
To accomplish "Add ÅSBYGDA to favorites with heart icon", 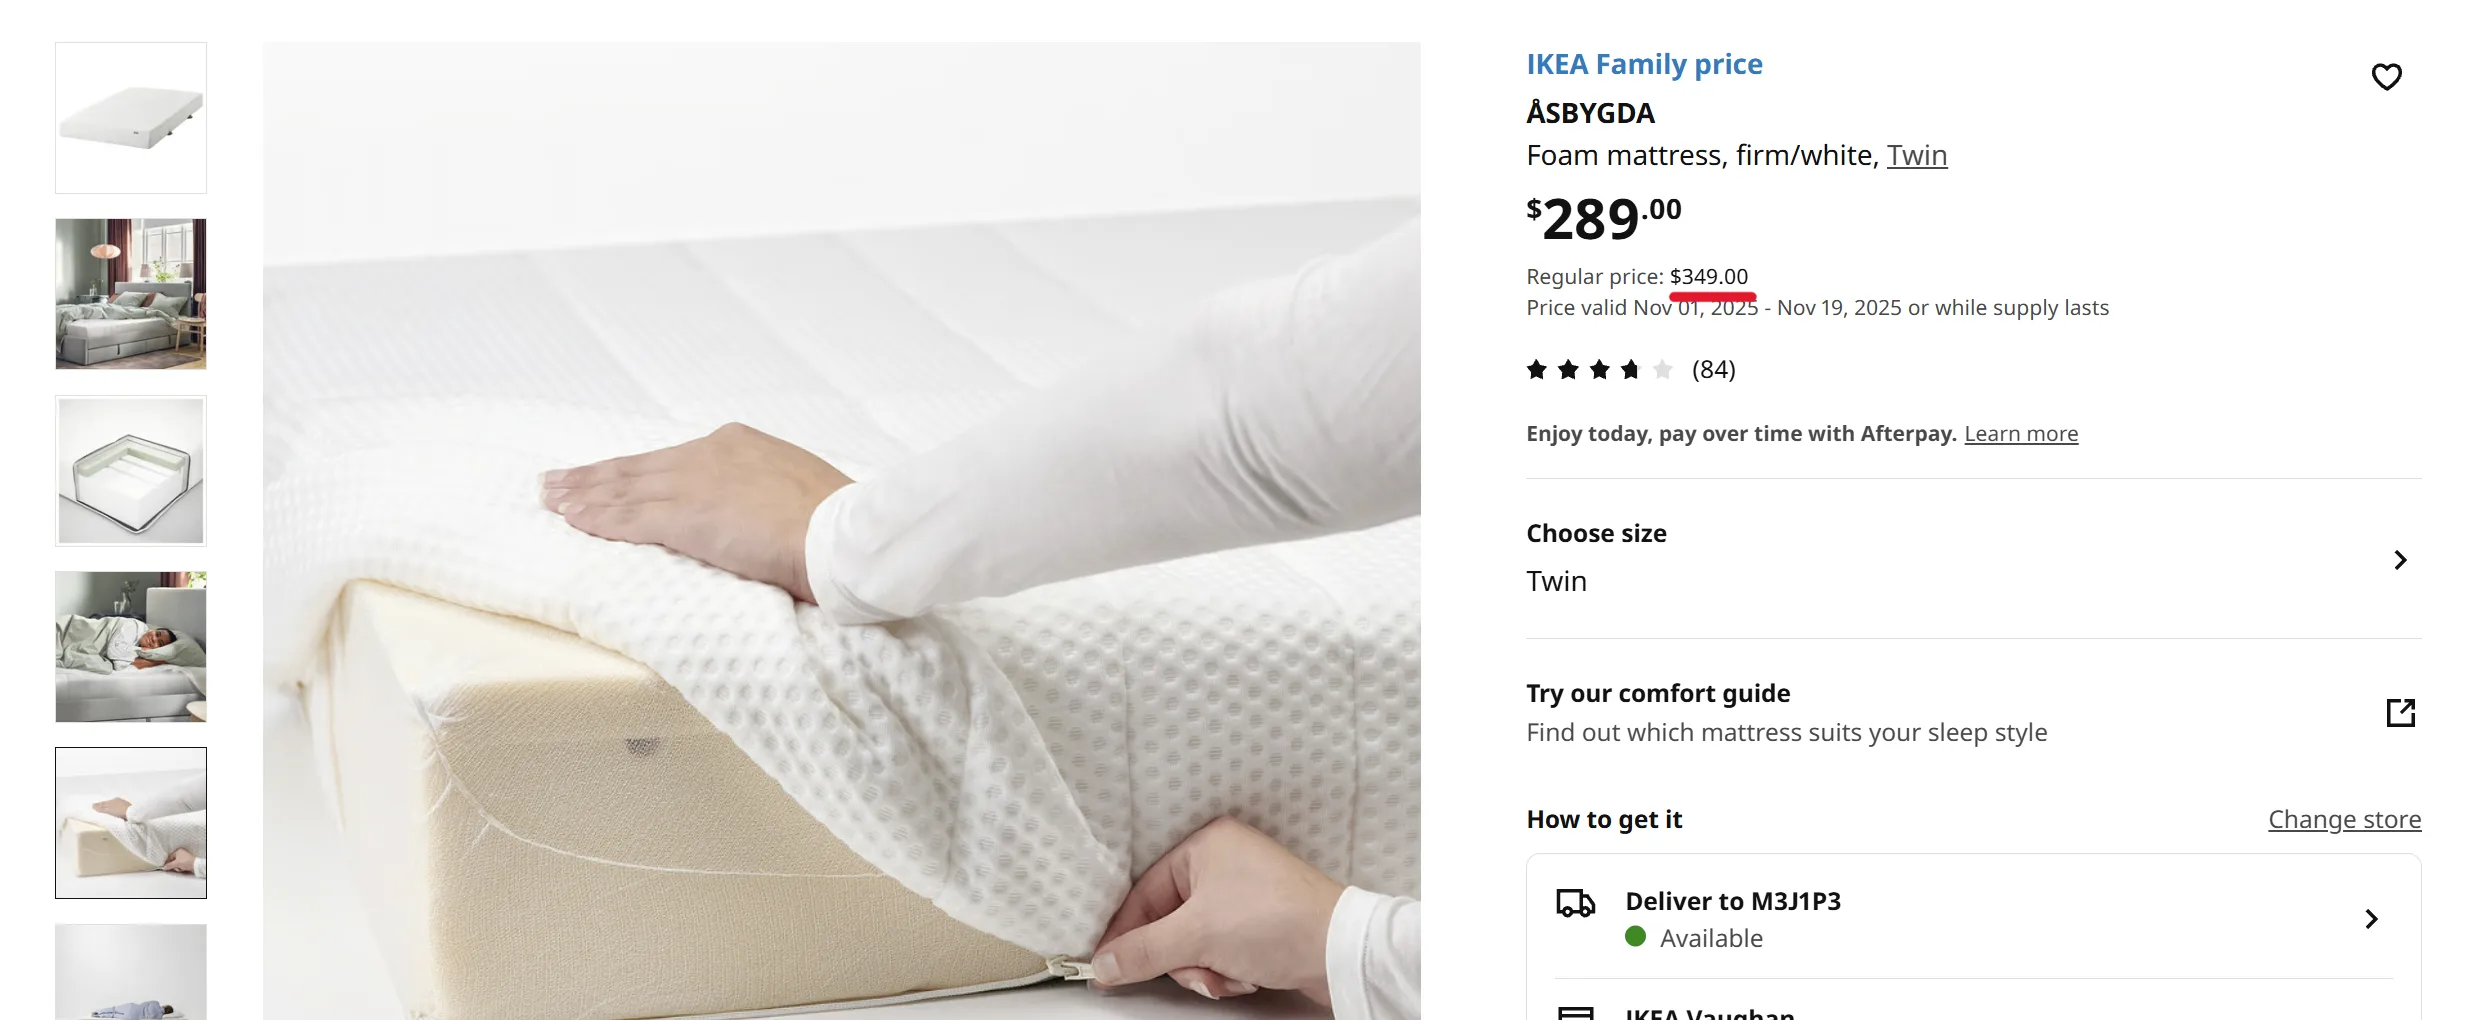I will (2387, 76).
